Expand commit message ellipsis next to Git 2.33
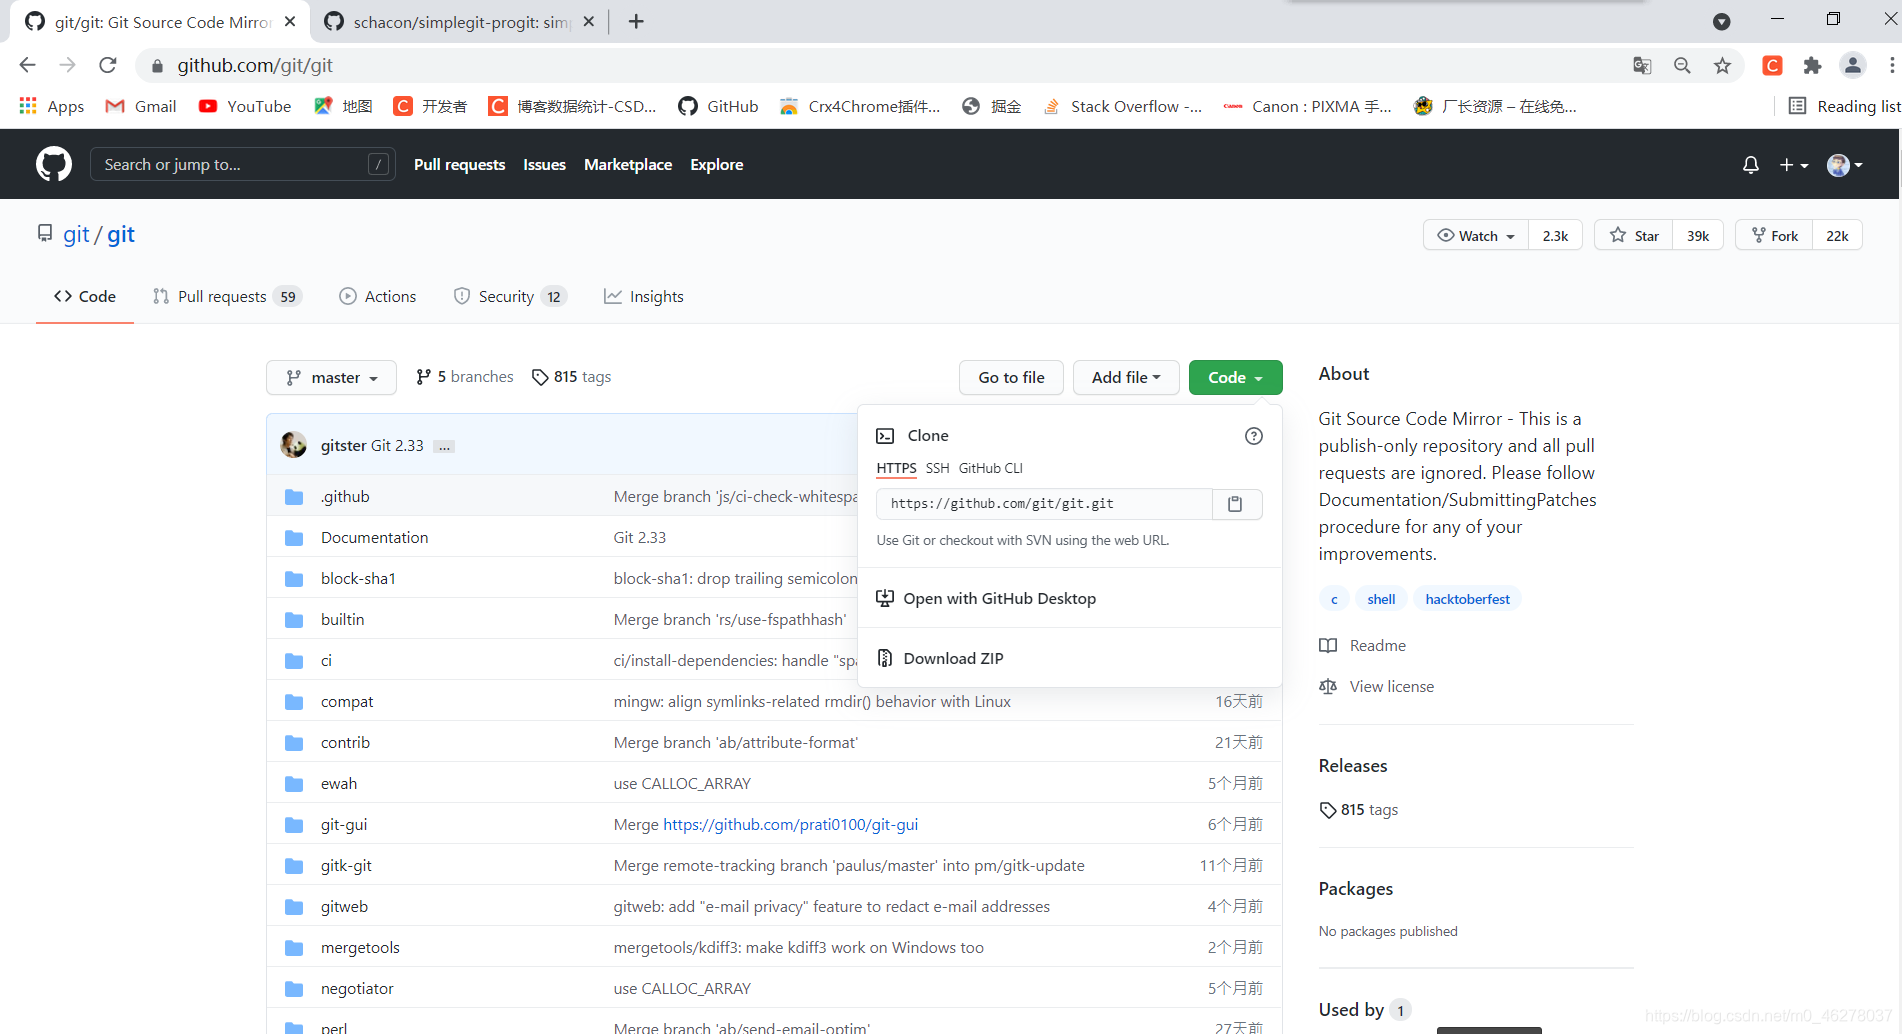 pyautogui.click(x=445, y=447)
